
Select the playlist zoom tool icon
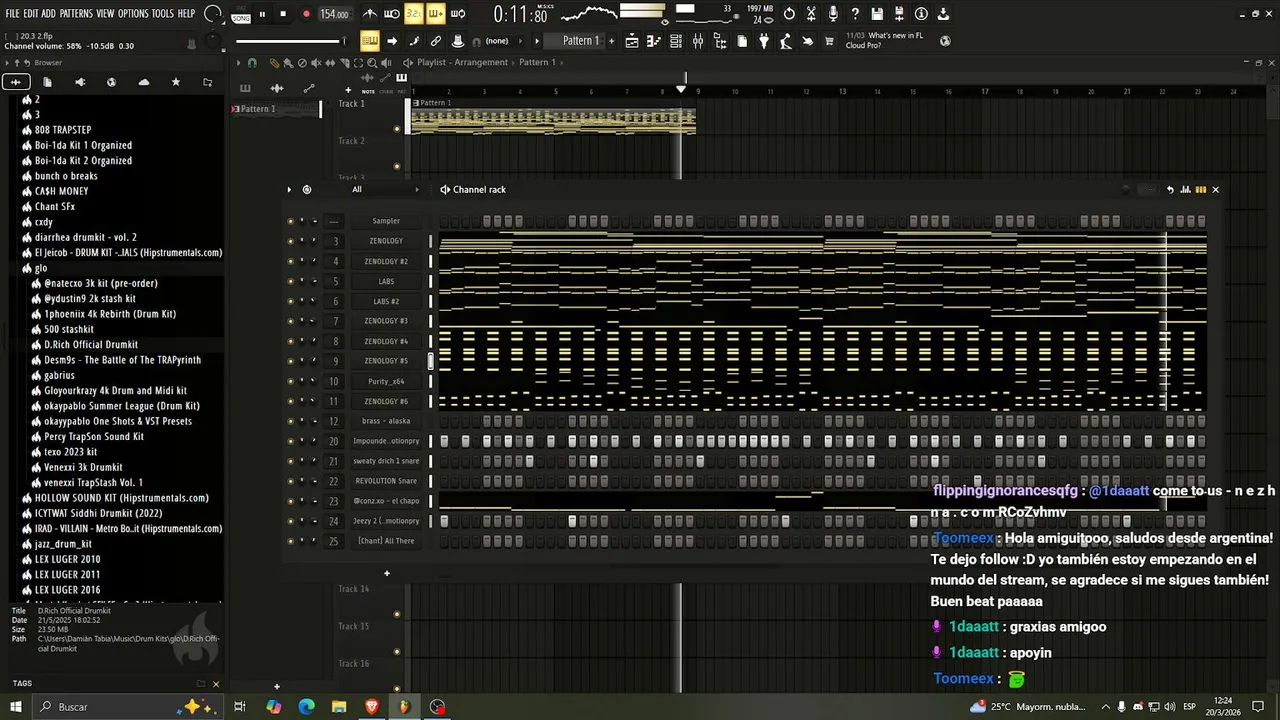click(372, 62)
